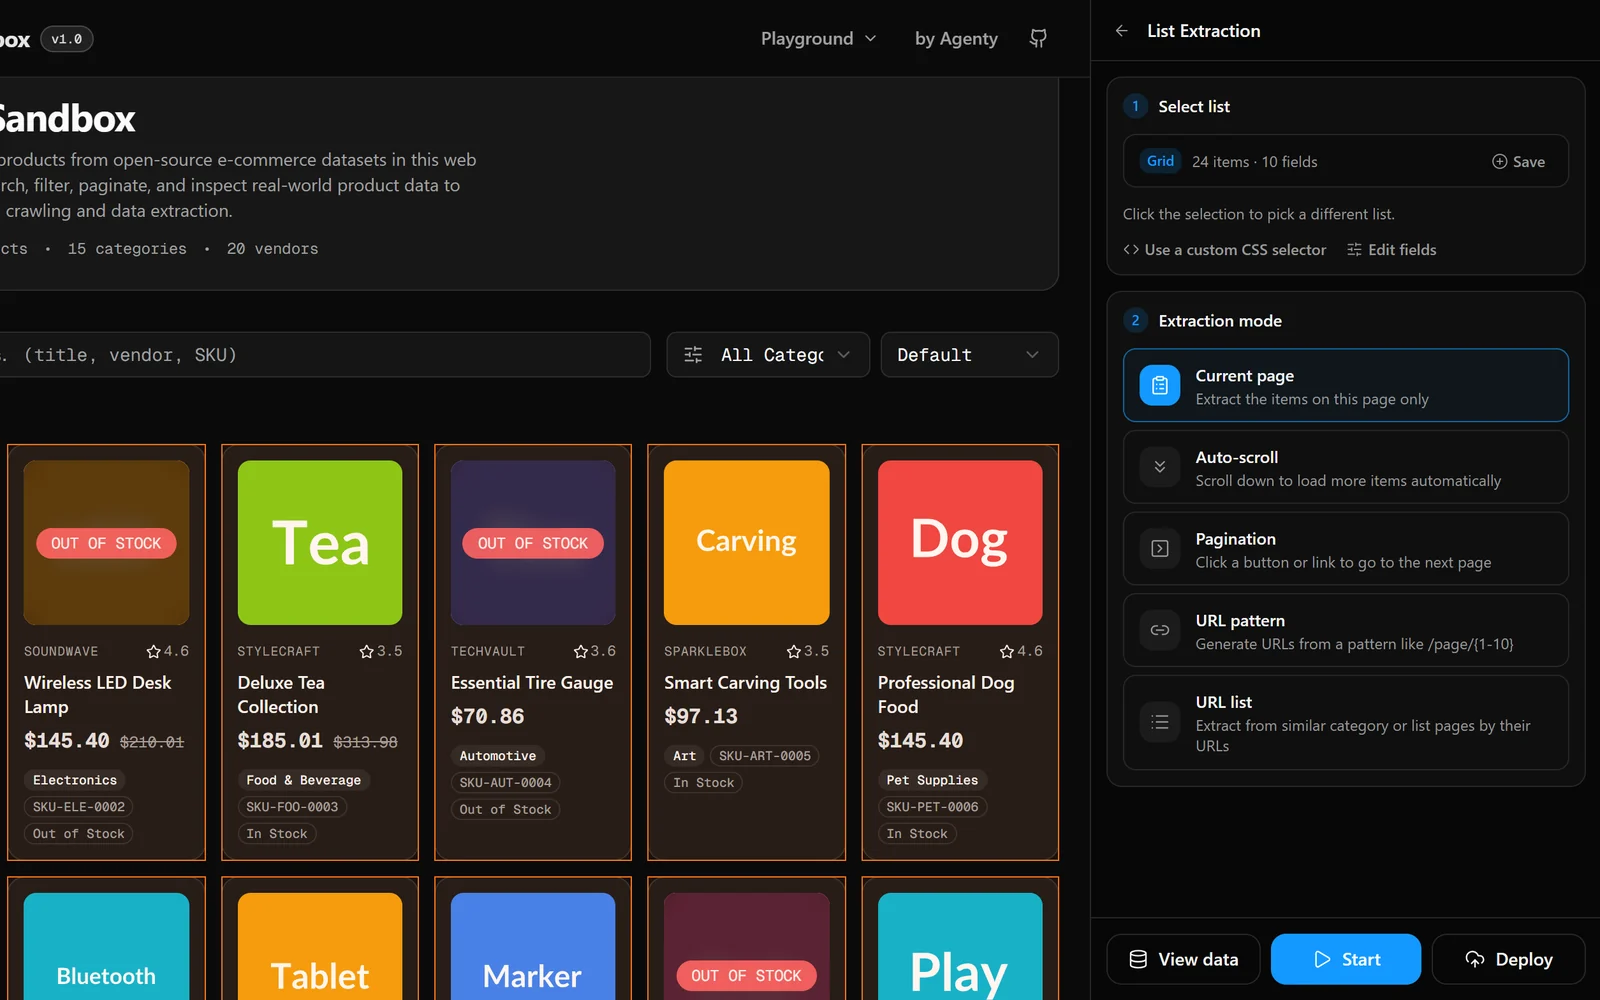Click the cloud upload icon on Deploy
1600x1000 pixels.
(1475, 959)
